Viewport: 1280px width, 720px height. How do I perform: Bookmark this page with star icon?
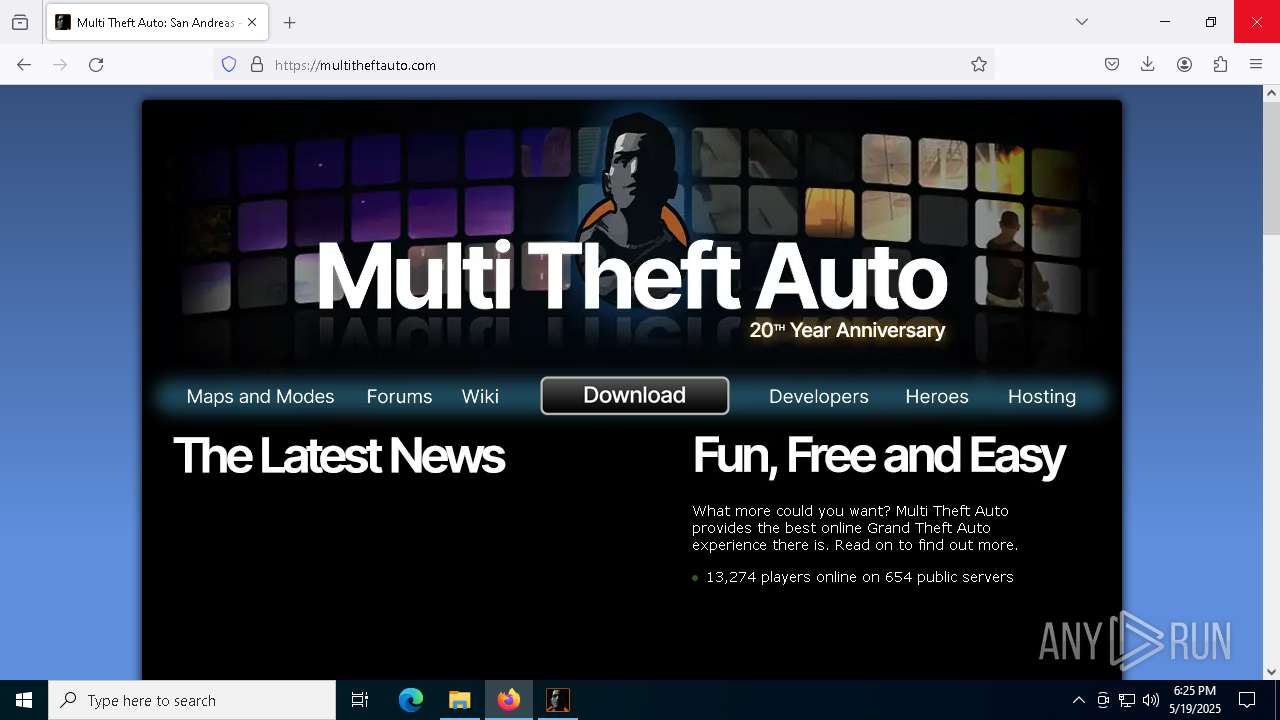coord(979,64)
